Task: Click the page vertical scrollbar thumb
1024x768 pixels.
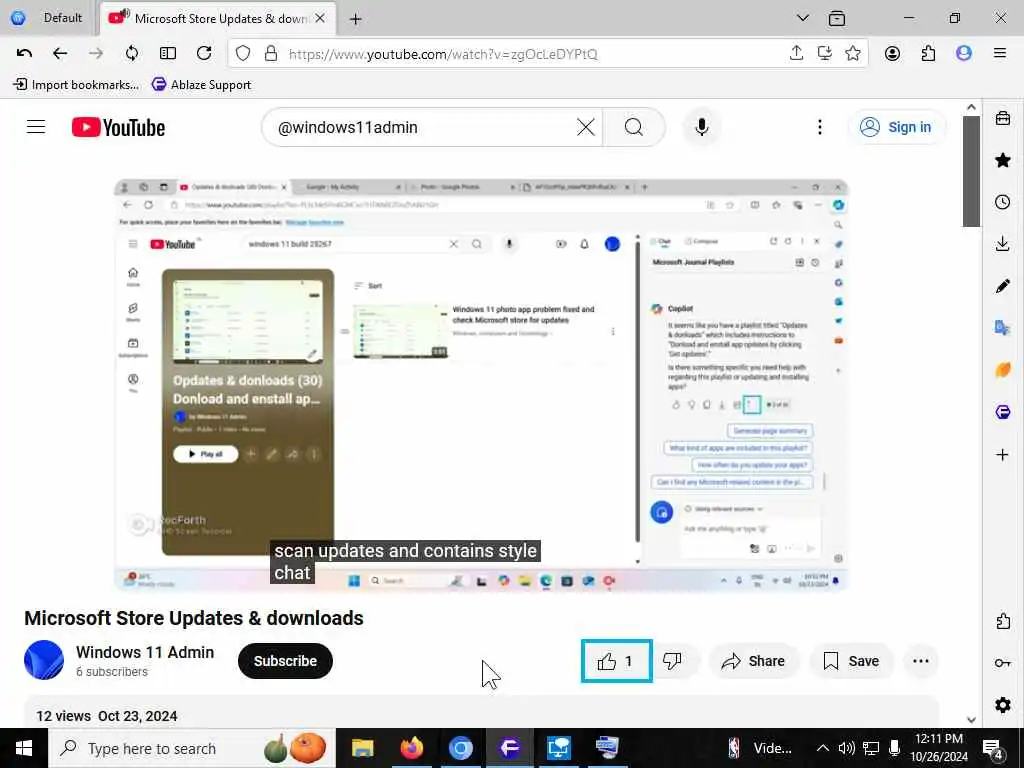Action: pyautogui.click(x=971, y=172)
